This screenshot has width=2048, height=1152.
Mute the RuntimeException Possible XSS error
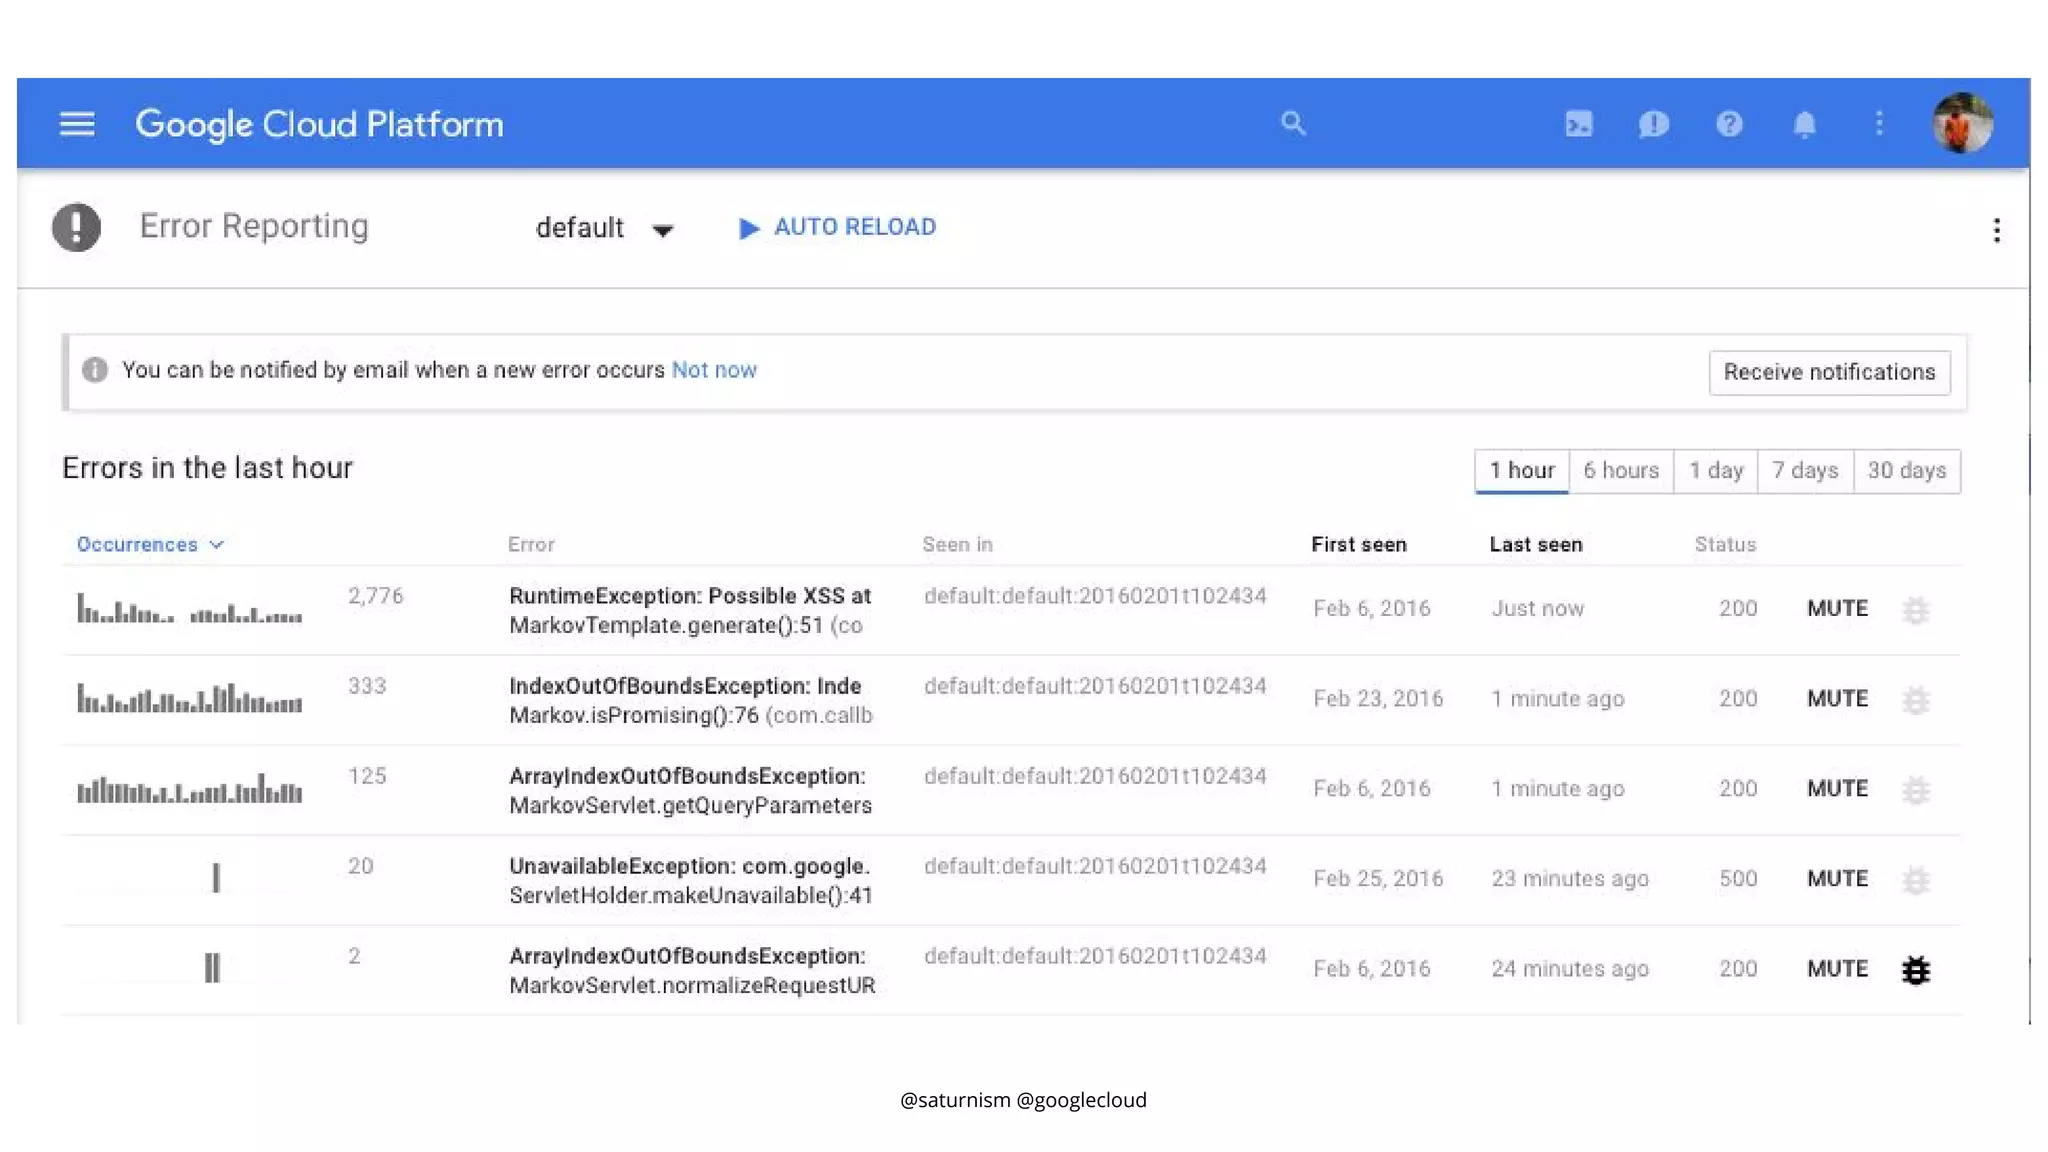pyautogui.click(x=1837, y=608)
